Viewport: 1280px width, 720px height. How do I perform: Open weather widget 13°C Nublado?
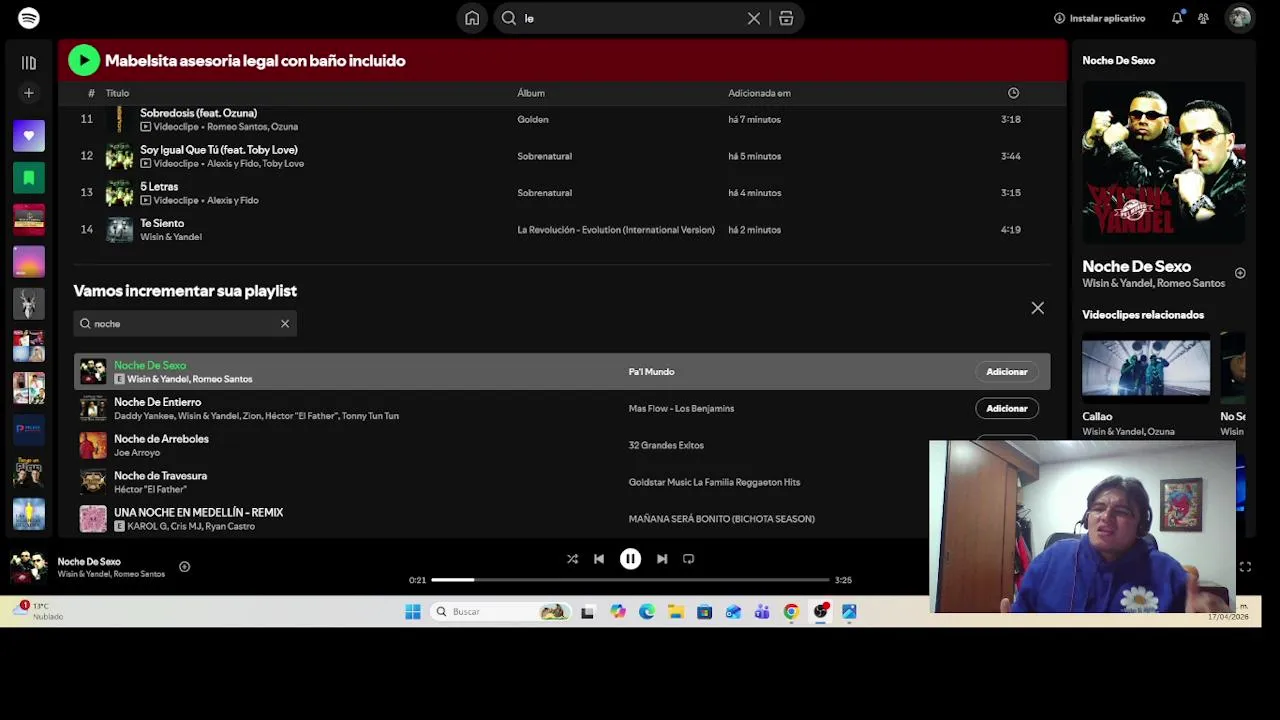click(40, 611)
